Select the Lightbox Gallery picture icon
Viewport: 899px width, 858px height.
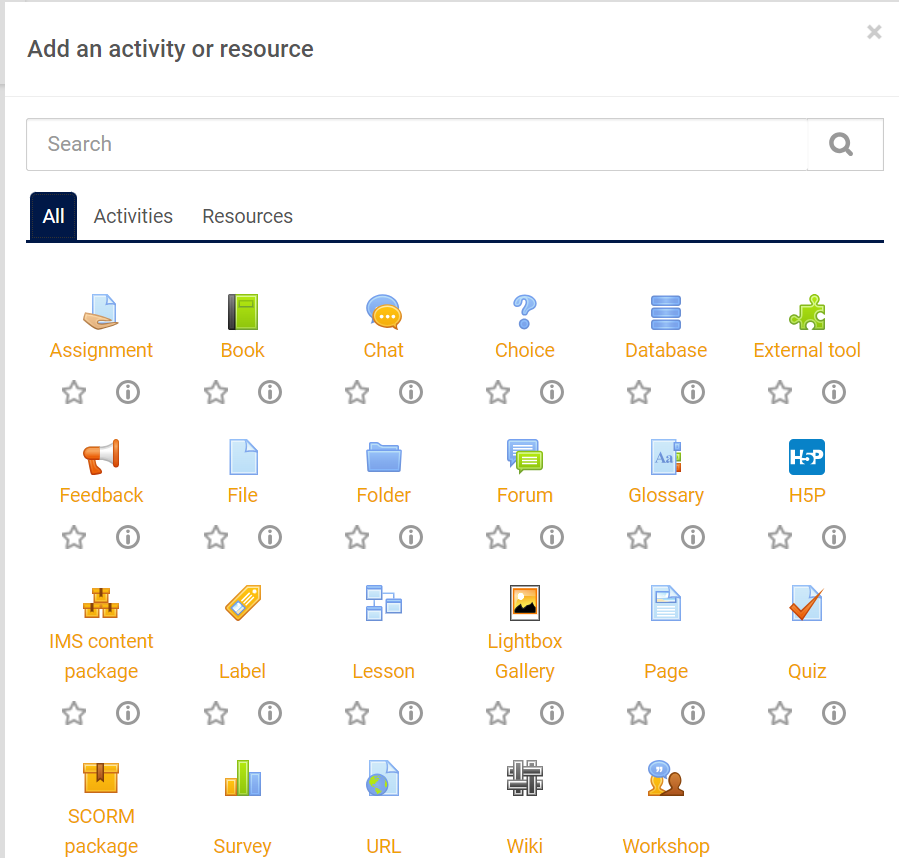tap(525, 603)
